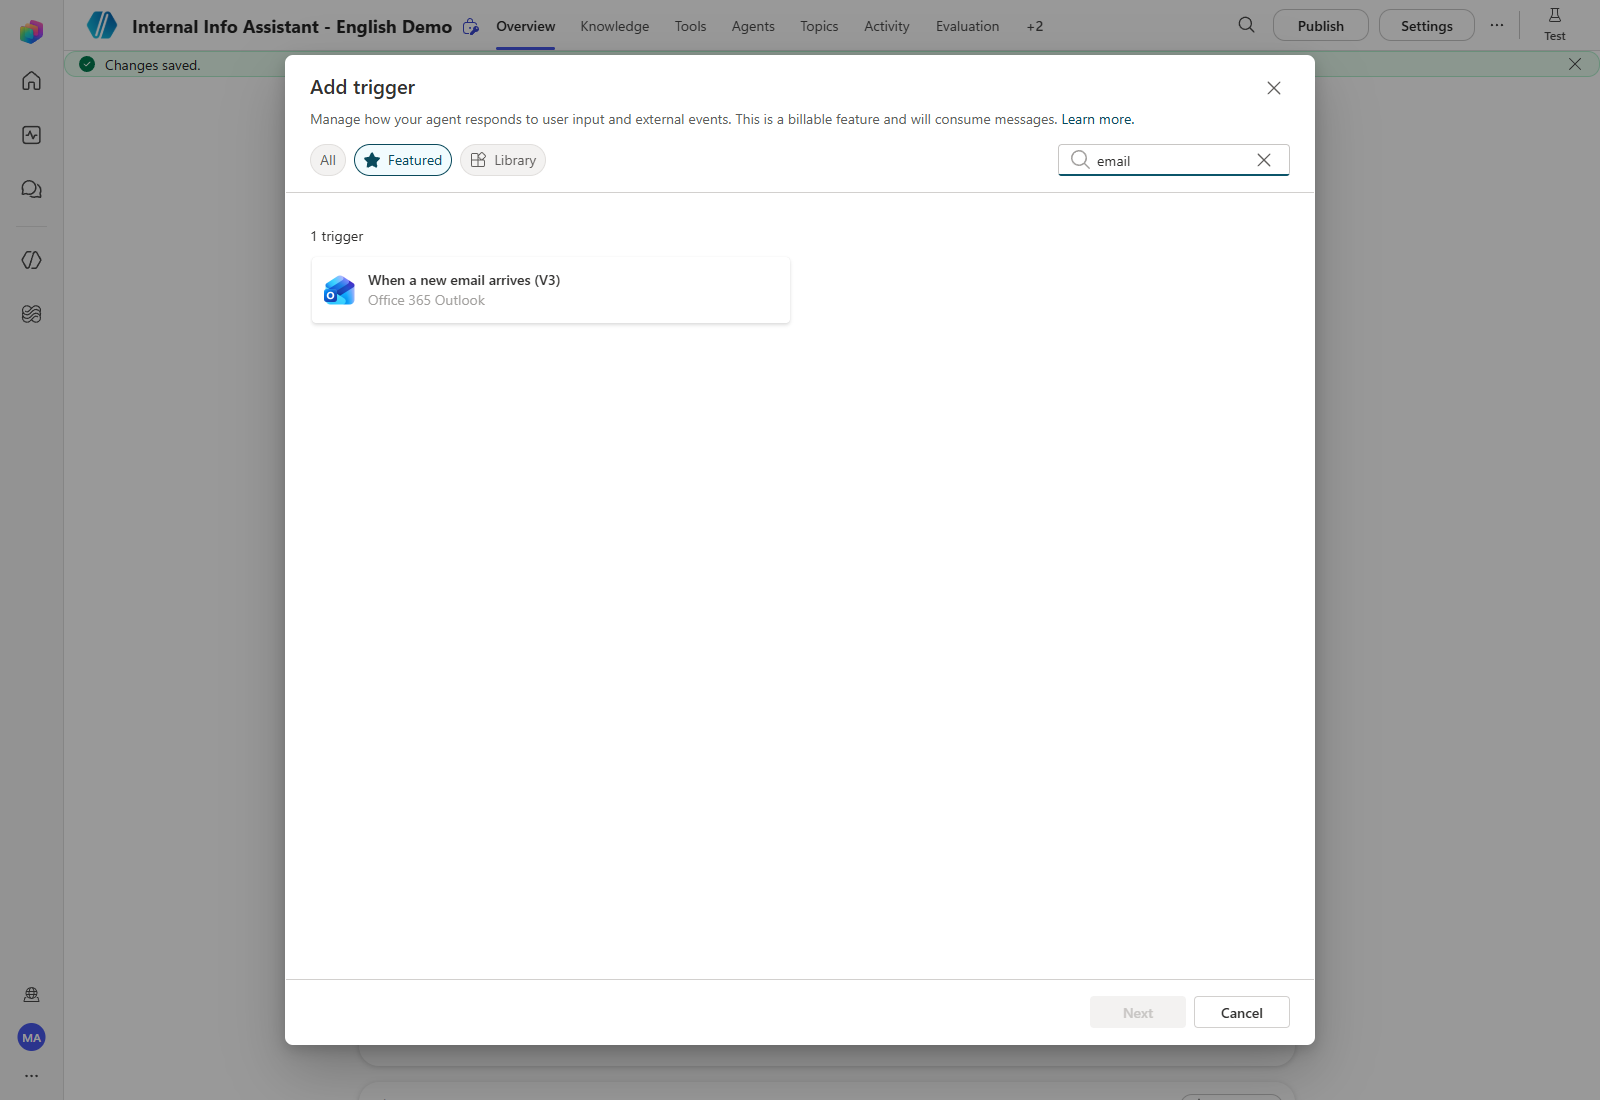Open the Activity monitor sidebar icon

click(31, 135)
